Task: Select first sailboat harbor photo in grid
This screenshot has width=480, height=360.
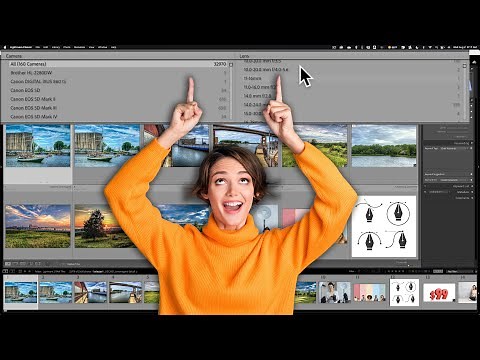Action: pyautogui.click(x=38, y=146)
